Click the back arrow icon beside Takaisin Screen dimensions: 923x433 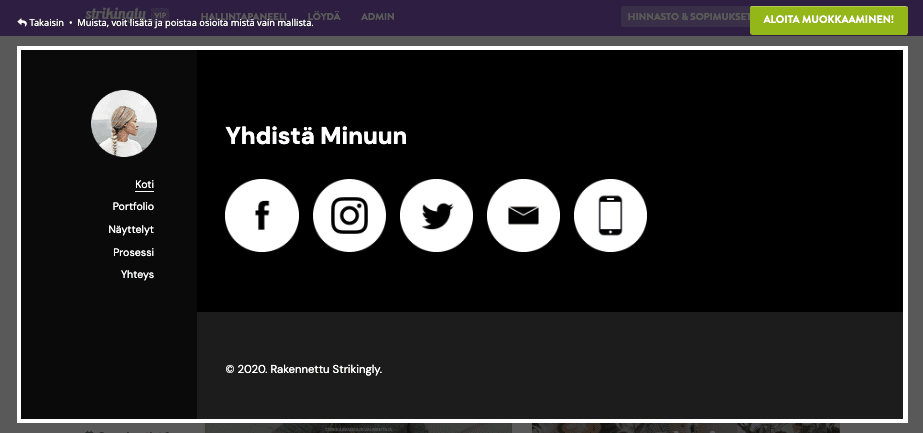pos(22,23)
